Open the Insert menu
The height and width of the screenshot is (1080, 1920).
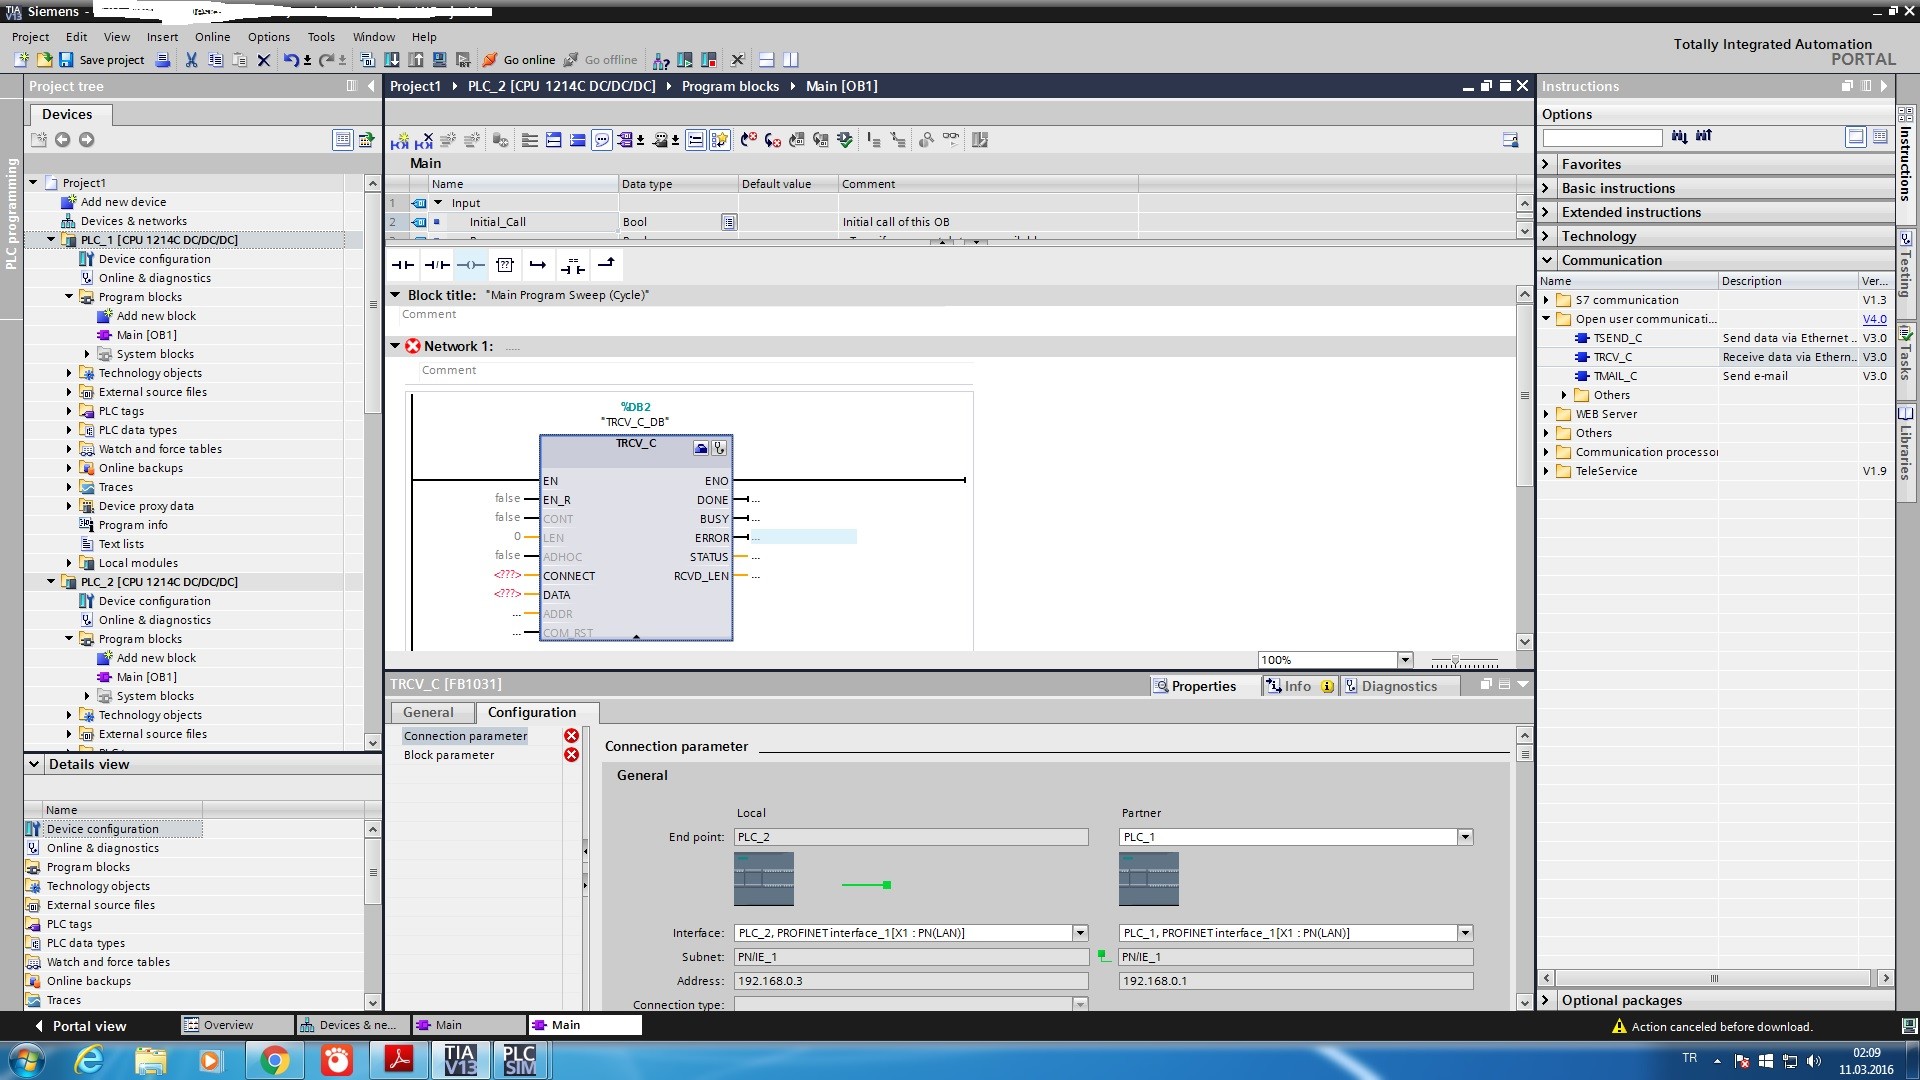click(162, 37)
